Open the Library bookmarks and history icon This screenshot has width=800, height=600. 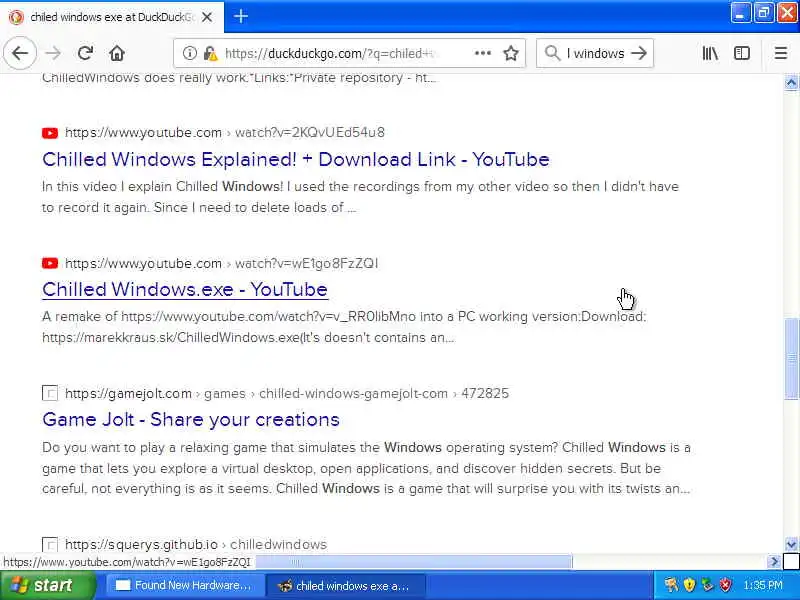(710, 53)
